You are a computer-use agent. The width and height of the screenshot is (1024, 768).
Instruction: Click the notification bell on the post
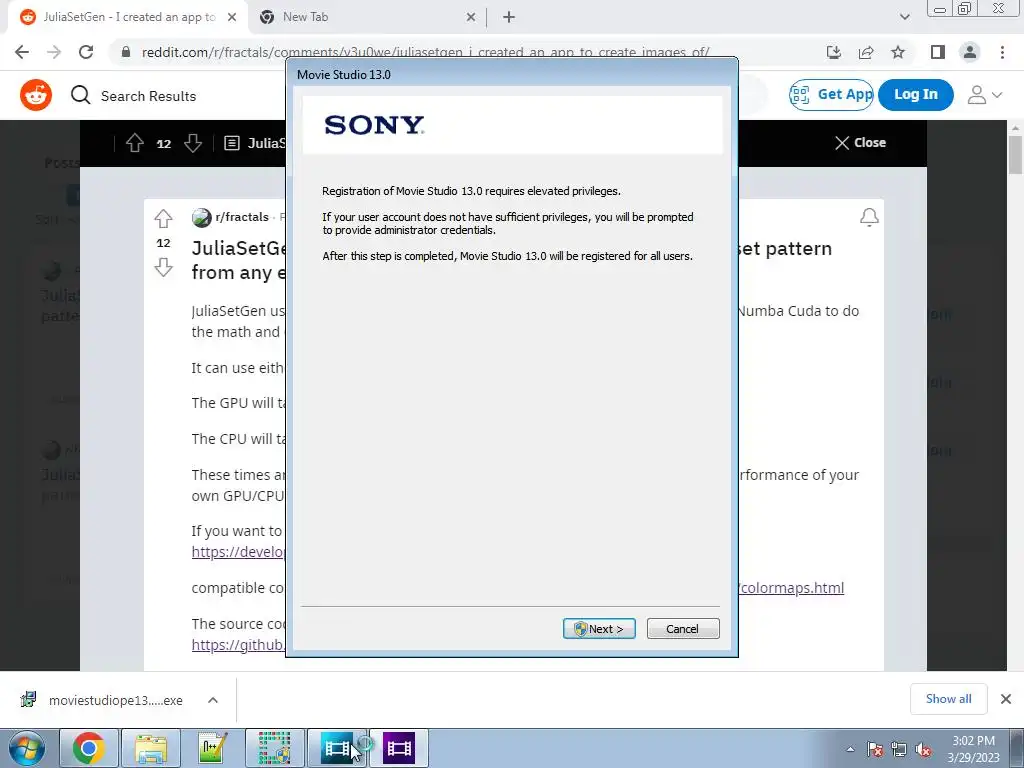869,217
